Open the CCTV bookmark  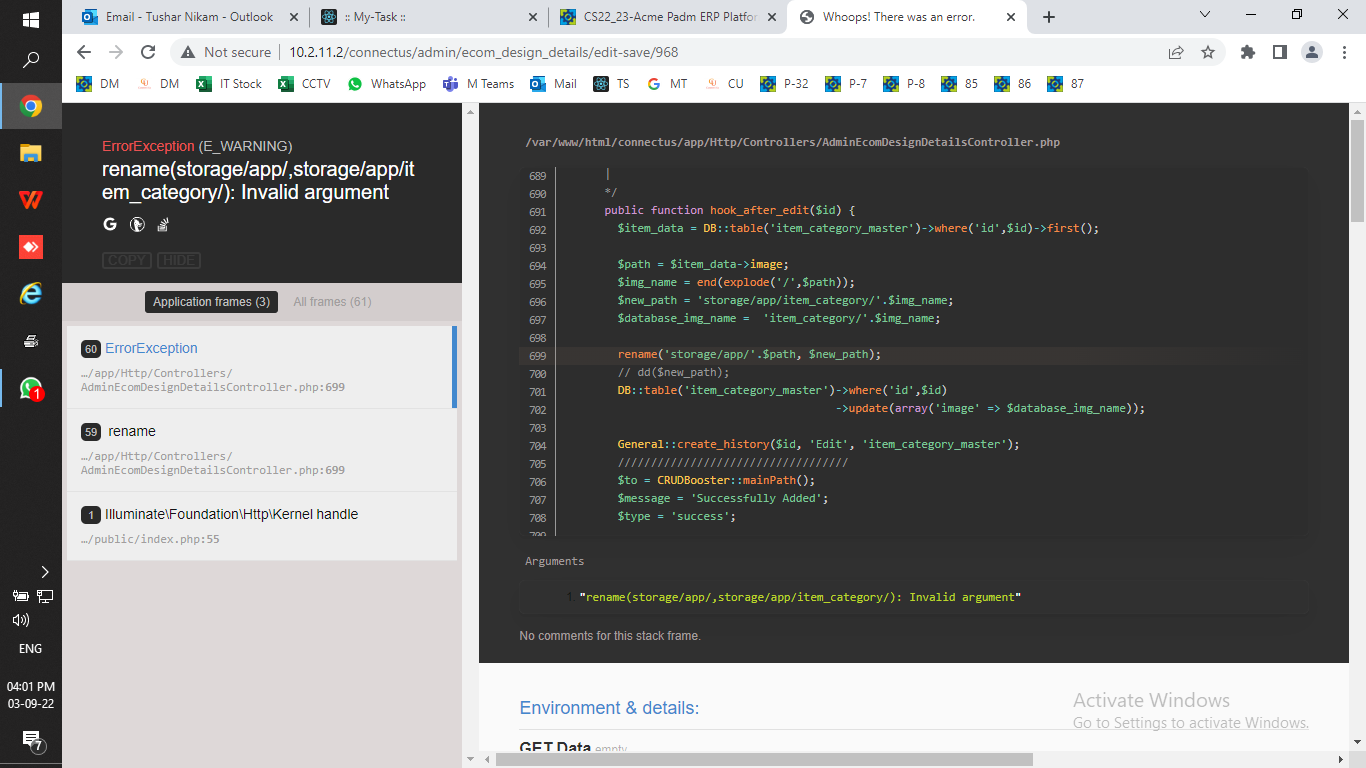pyautogui.click(x=304, y=84)
